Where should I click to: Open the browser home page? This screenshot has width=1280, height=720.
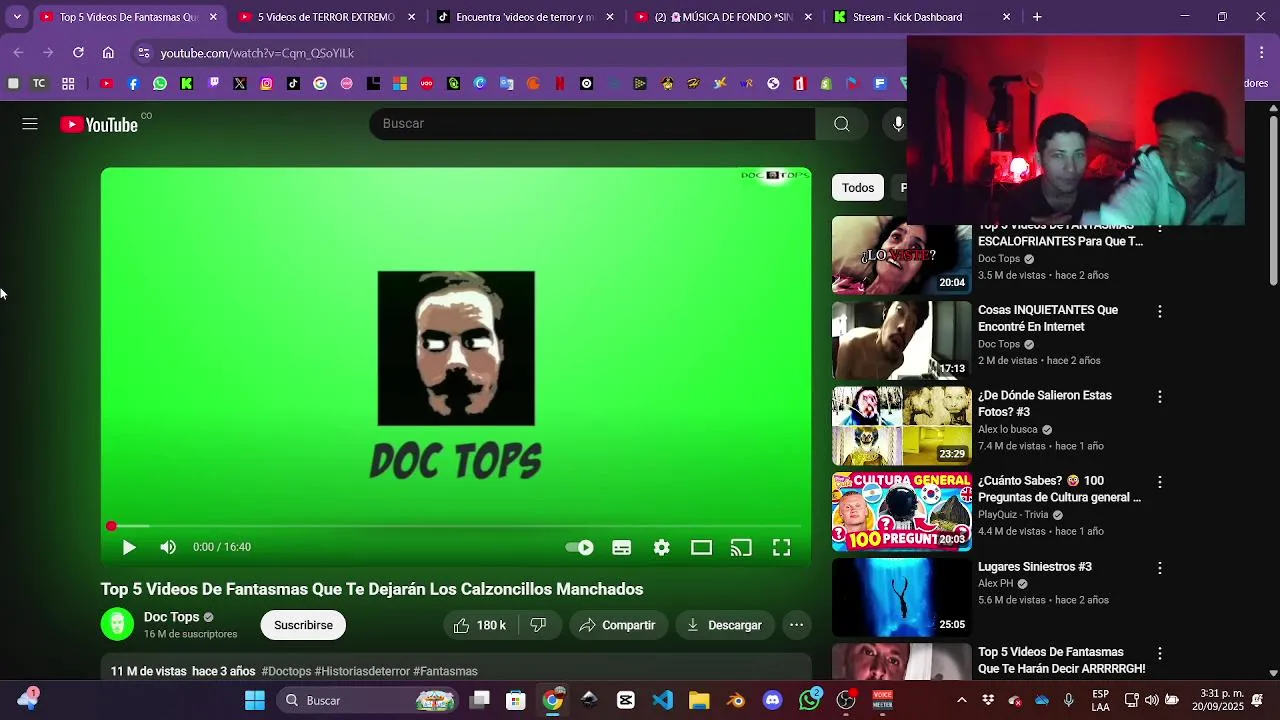(108, 53)
